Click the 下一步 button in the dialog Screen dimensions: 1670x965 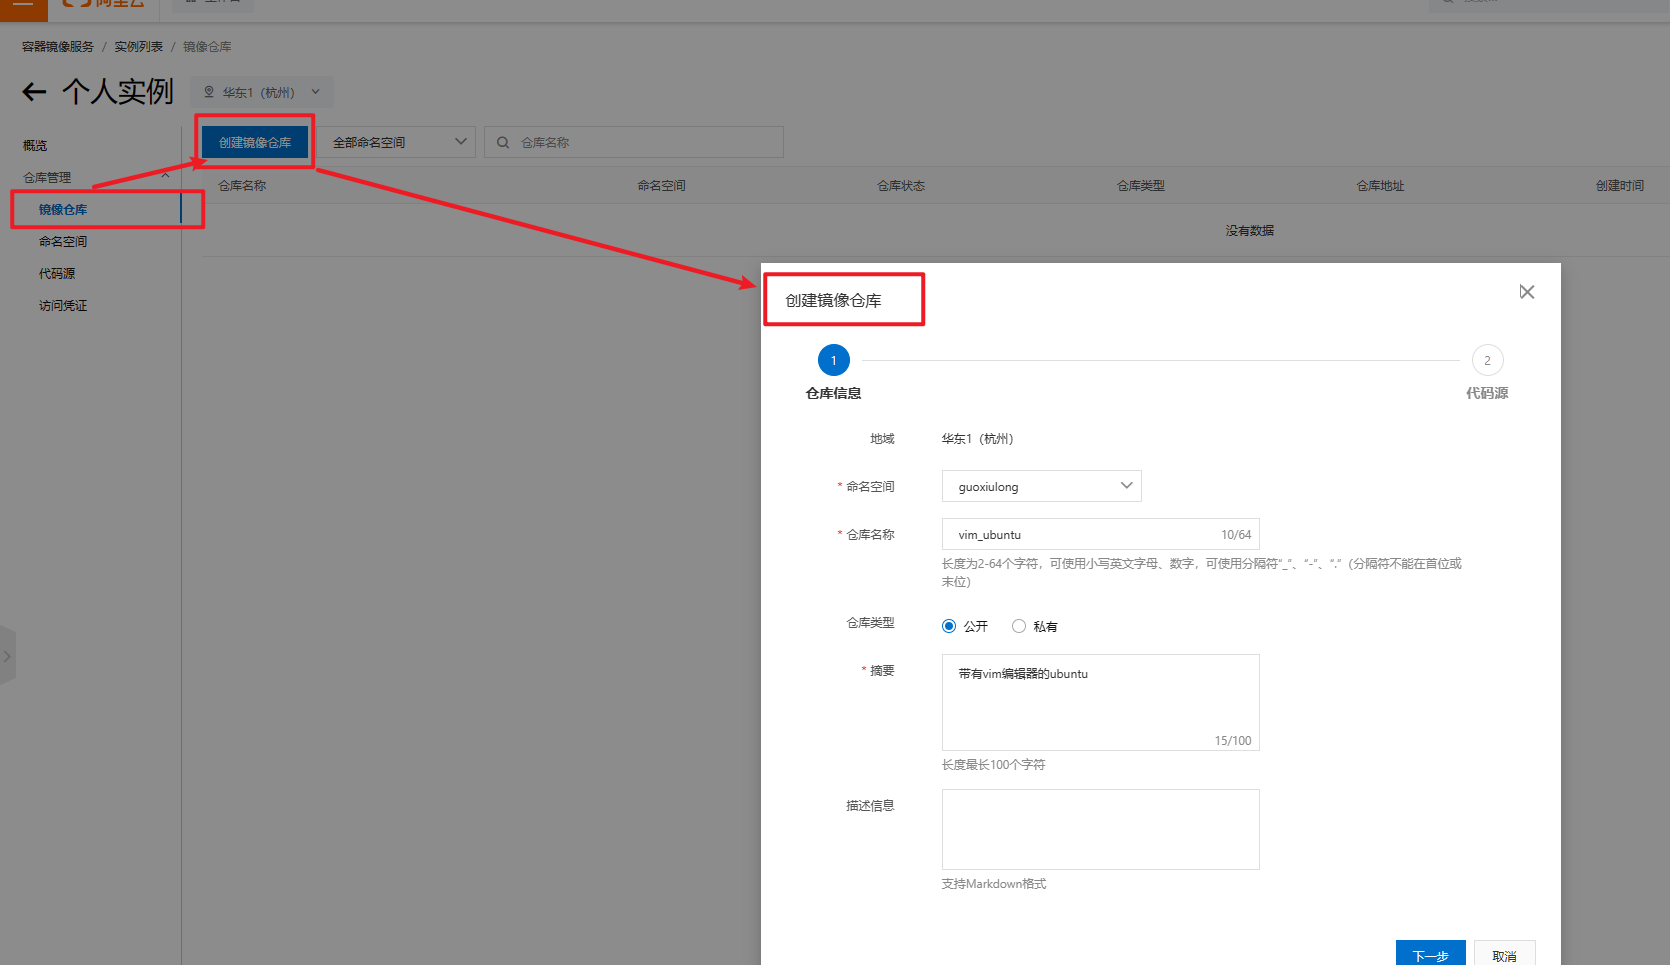[x=1430, y=955]
